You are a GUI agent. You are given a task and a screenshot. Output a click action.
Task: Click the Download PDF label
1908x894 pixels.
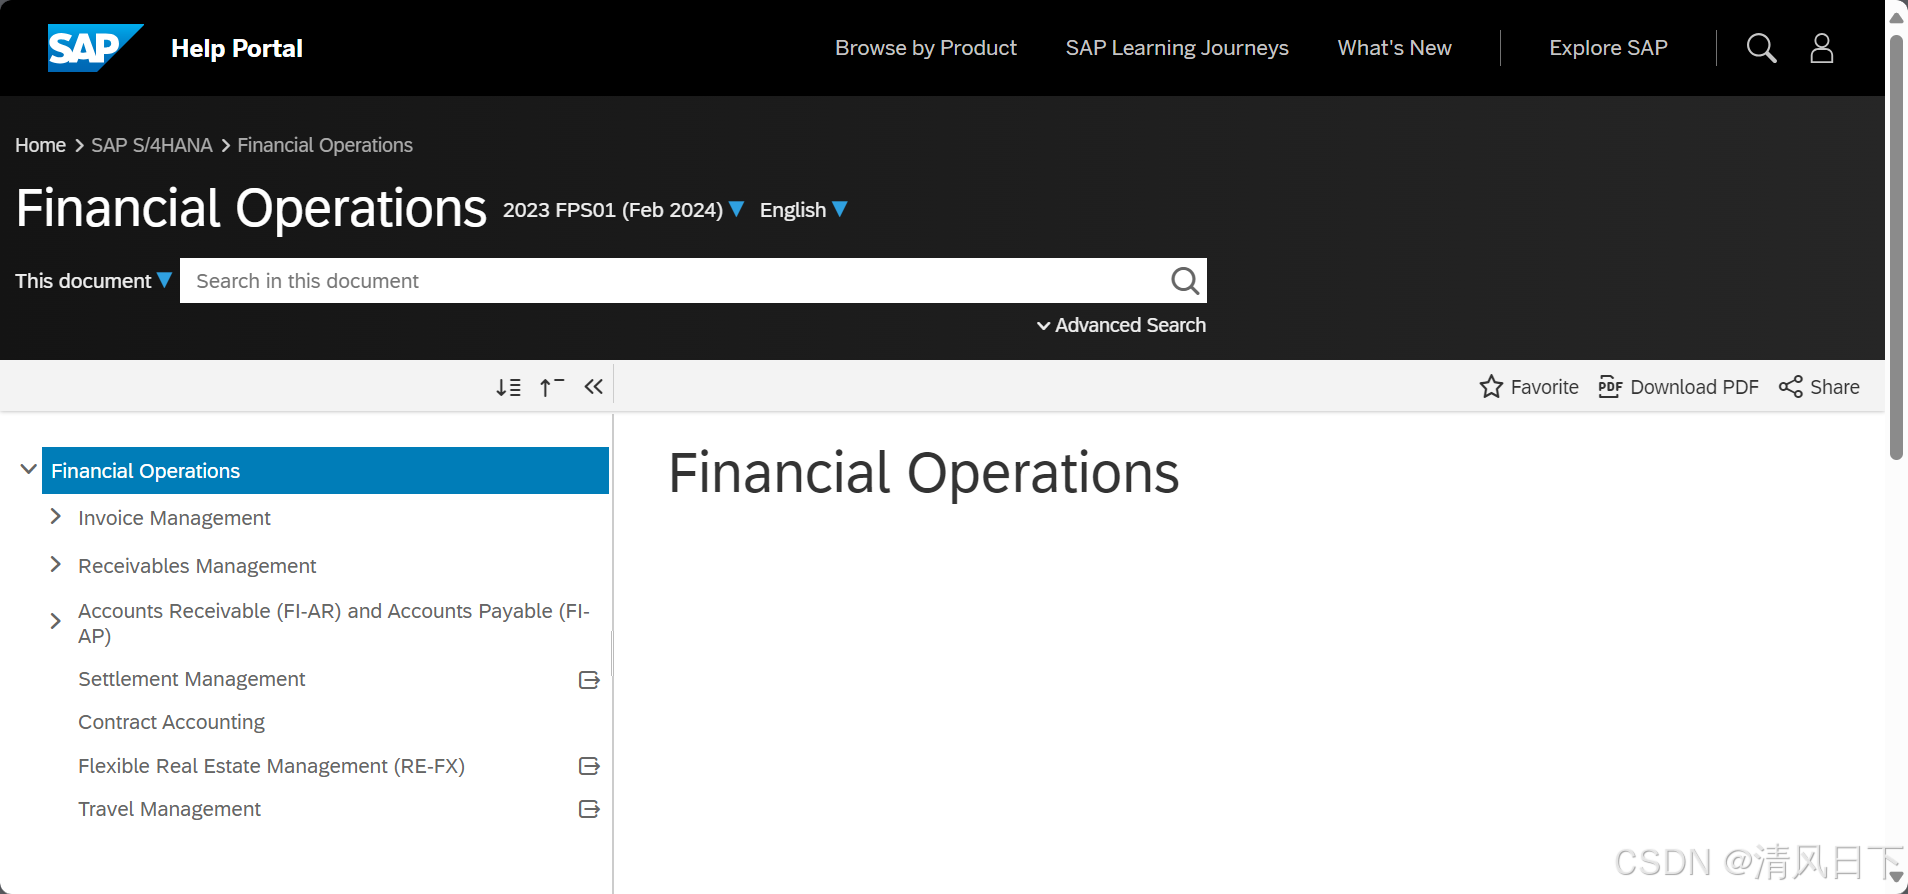coord(1694,387)
